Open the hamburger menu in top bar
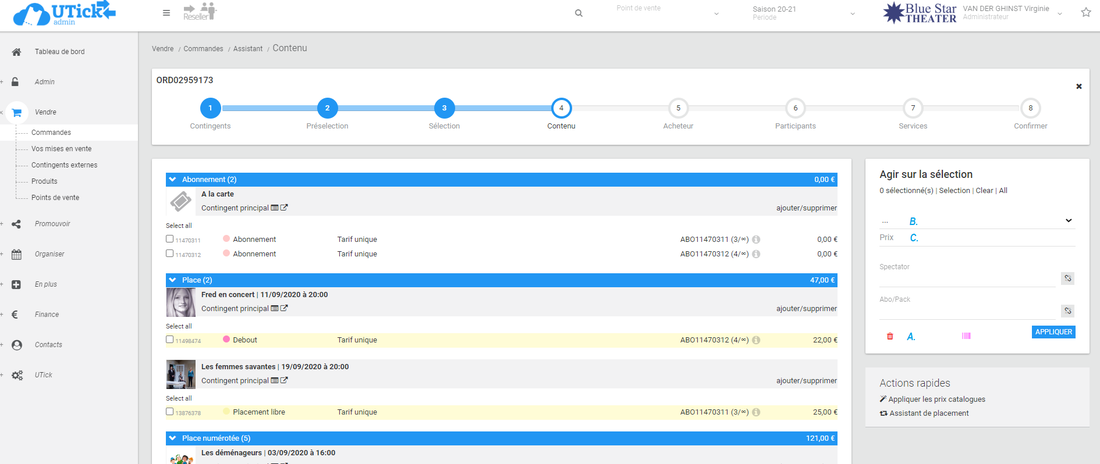 166,13
